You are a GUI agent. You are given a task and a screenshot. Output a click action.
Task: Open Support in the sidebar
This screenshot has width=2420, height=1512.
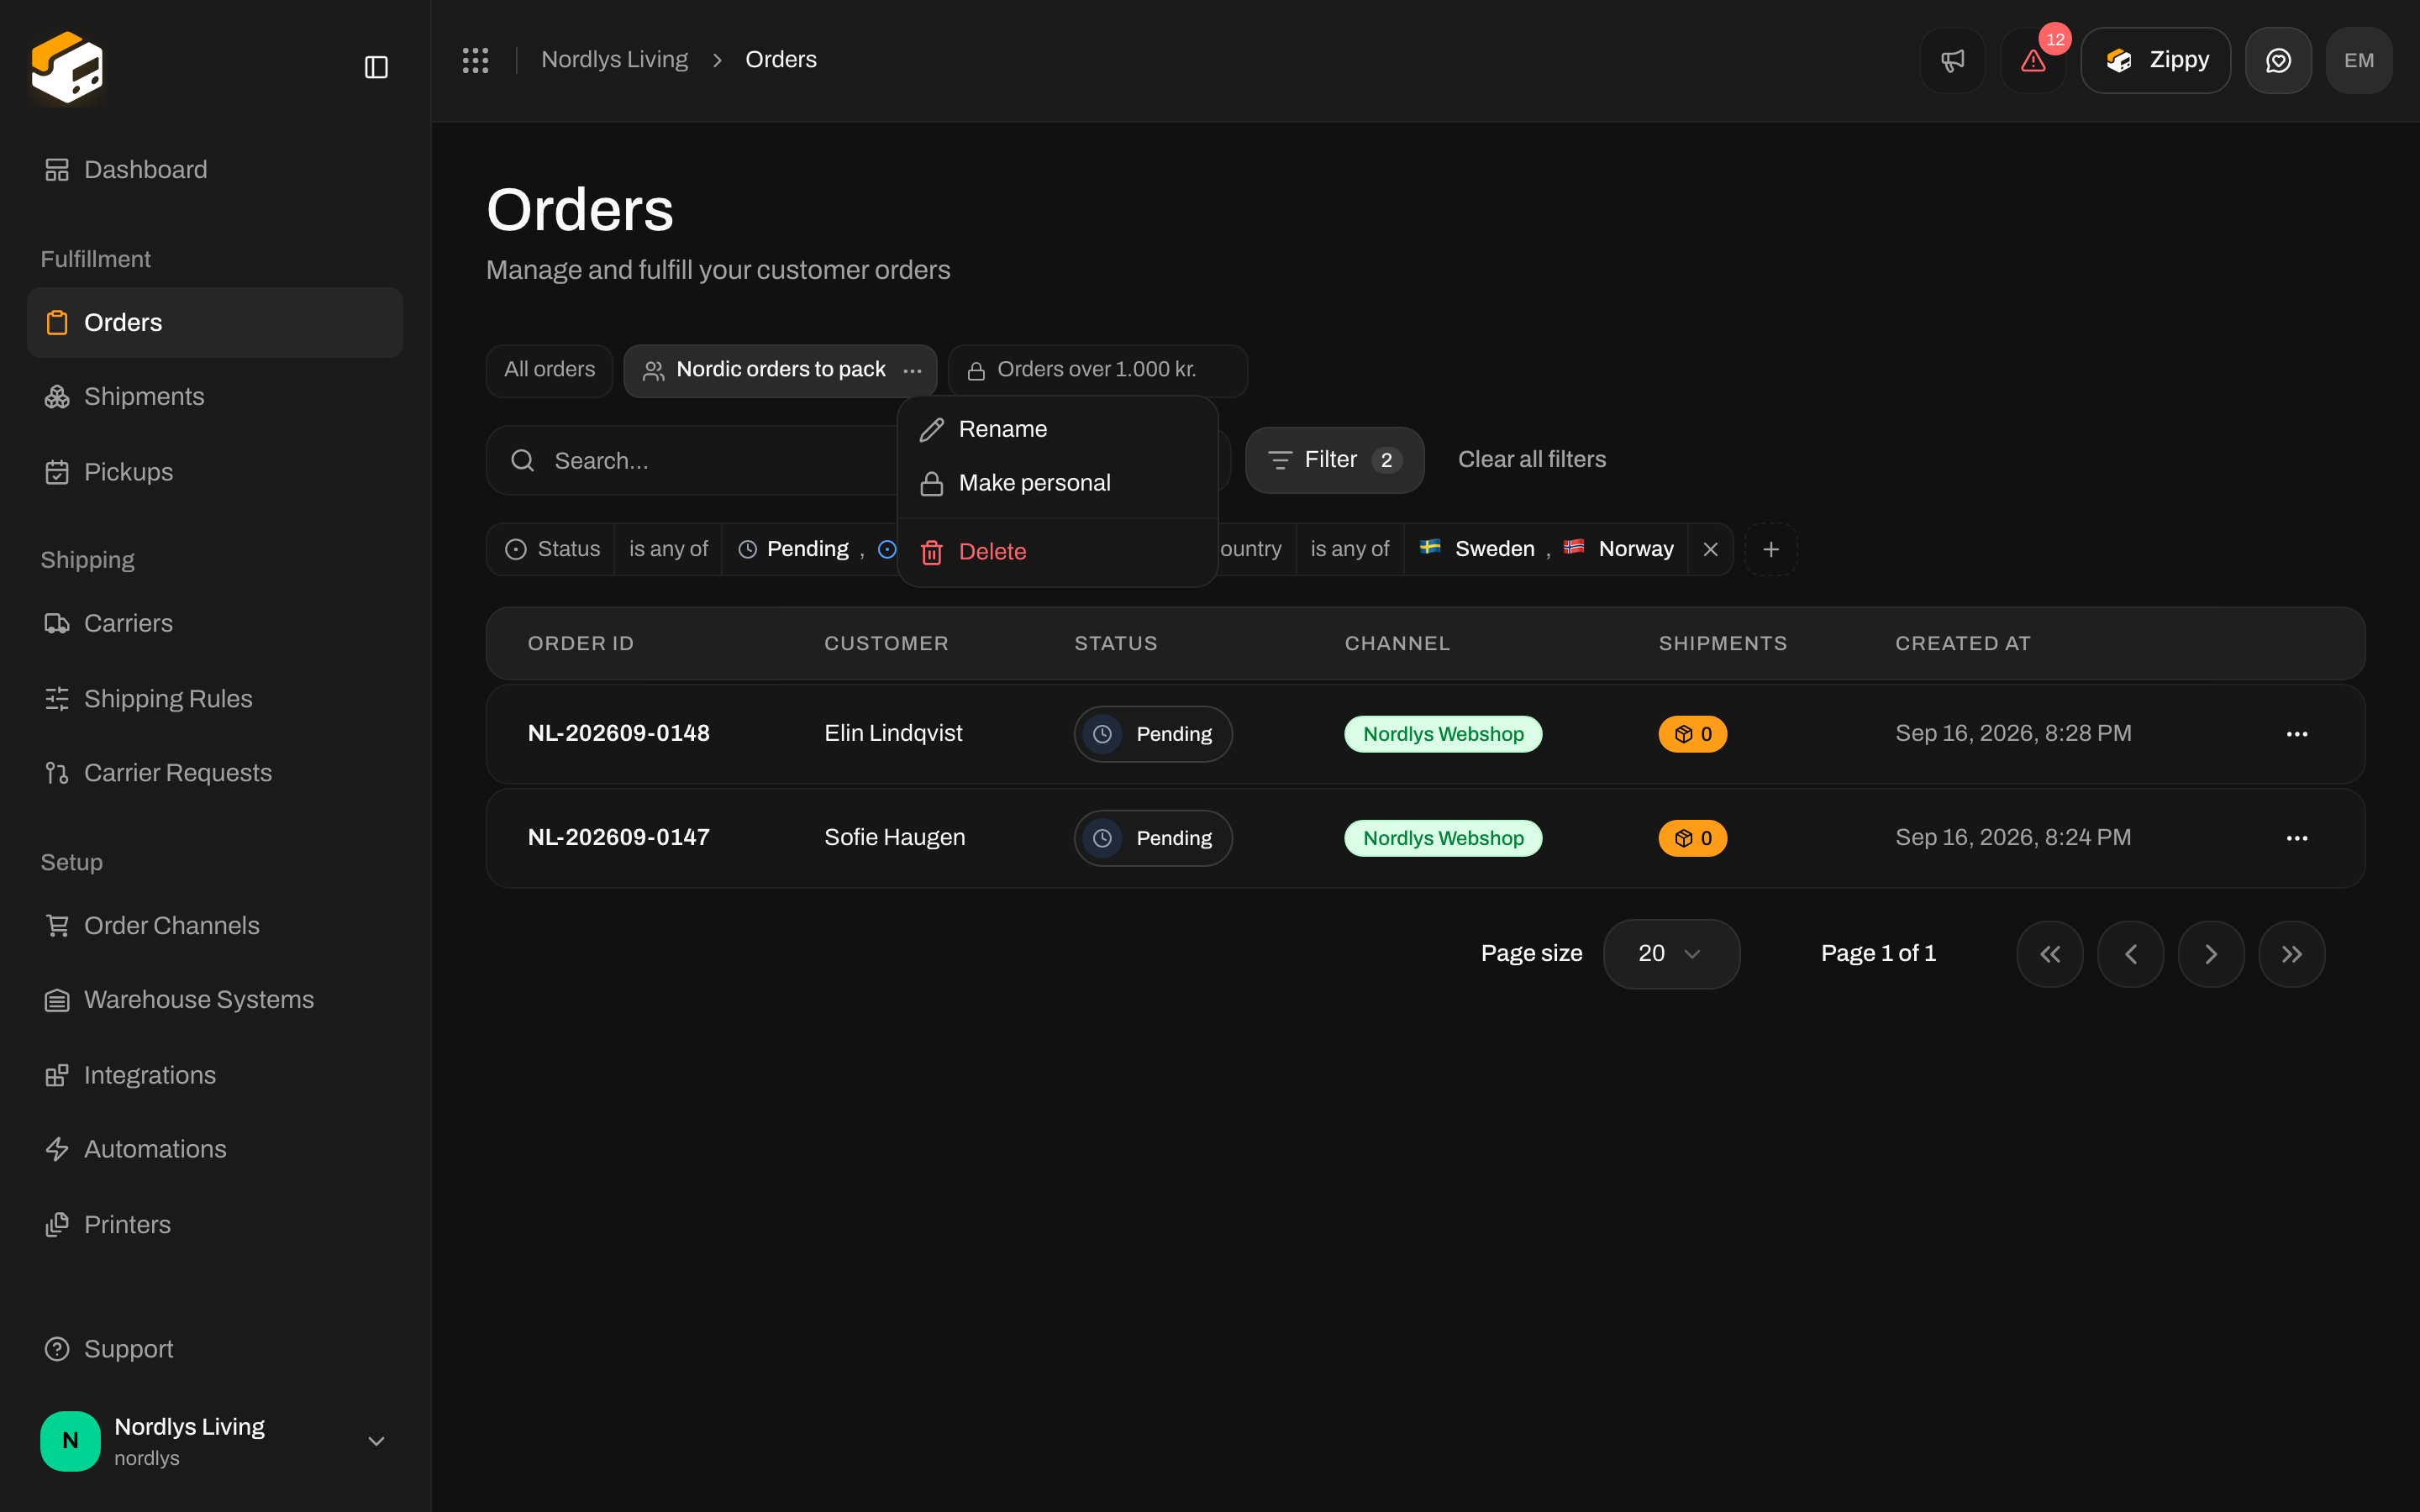point(215,1349)
